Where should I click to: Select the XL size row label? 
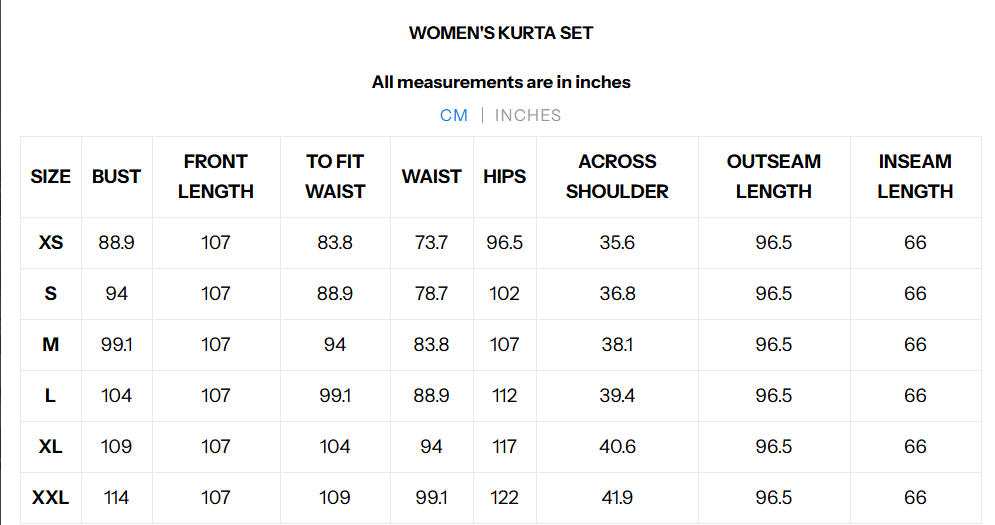[51, 447]
